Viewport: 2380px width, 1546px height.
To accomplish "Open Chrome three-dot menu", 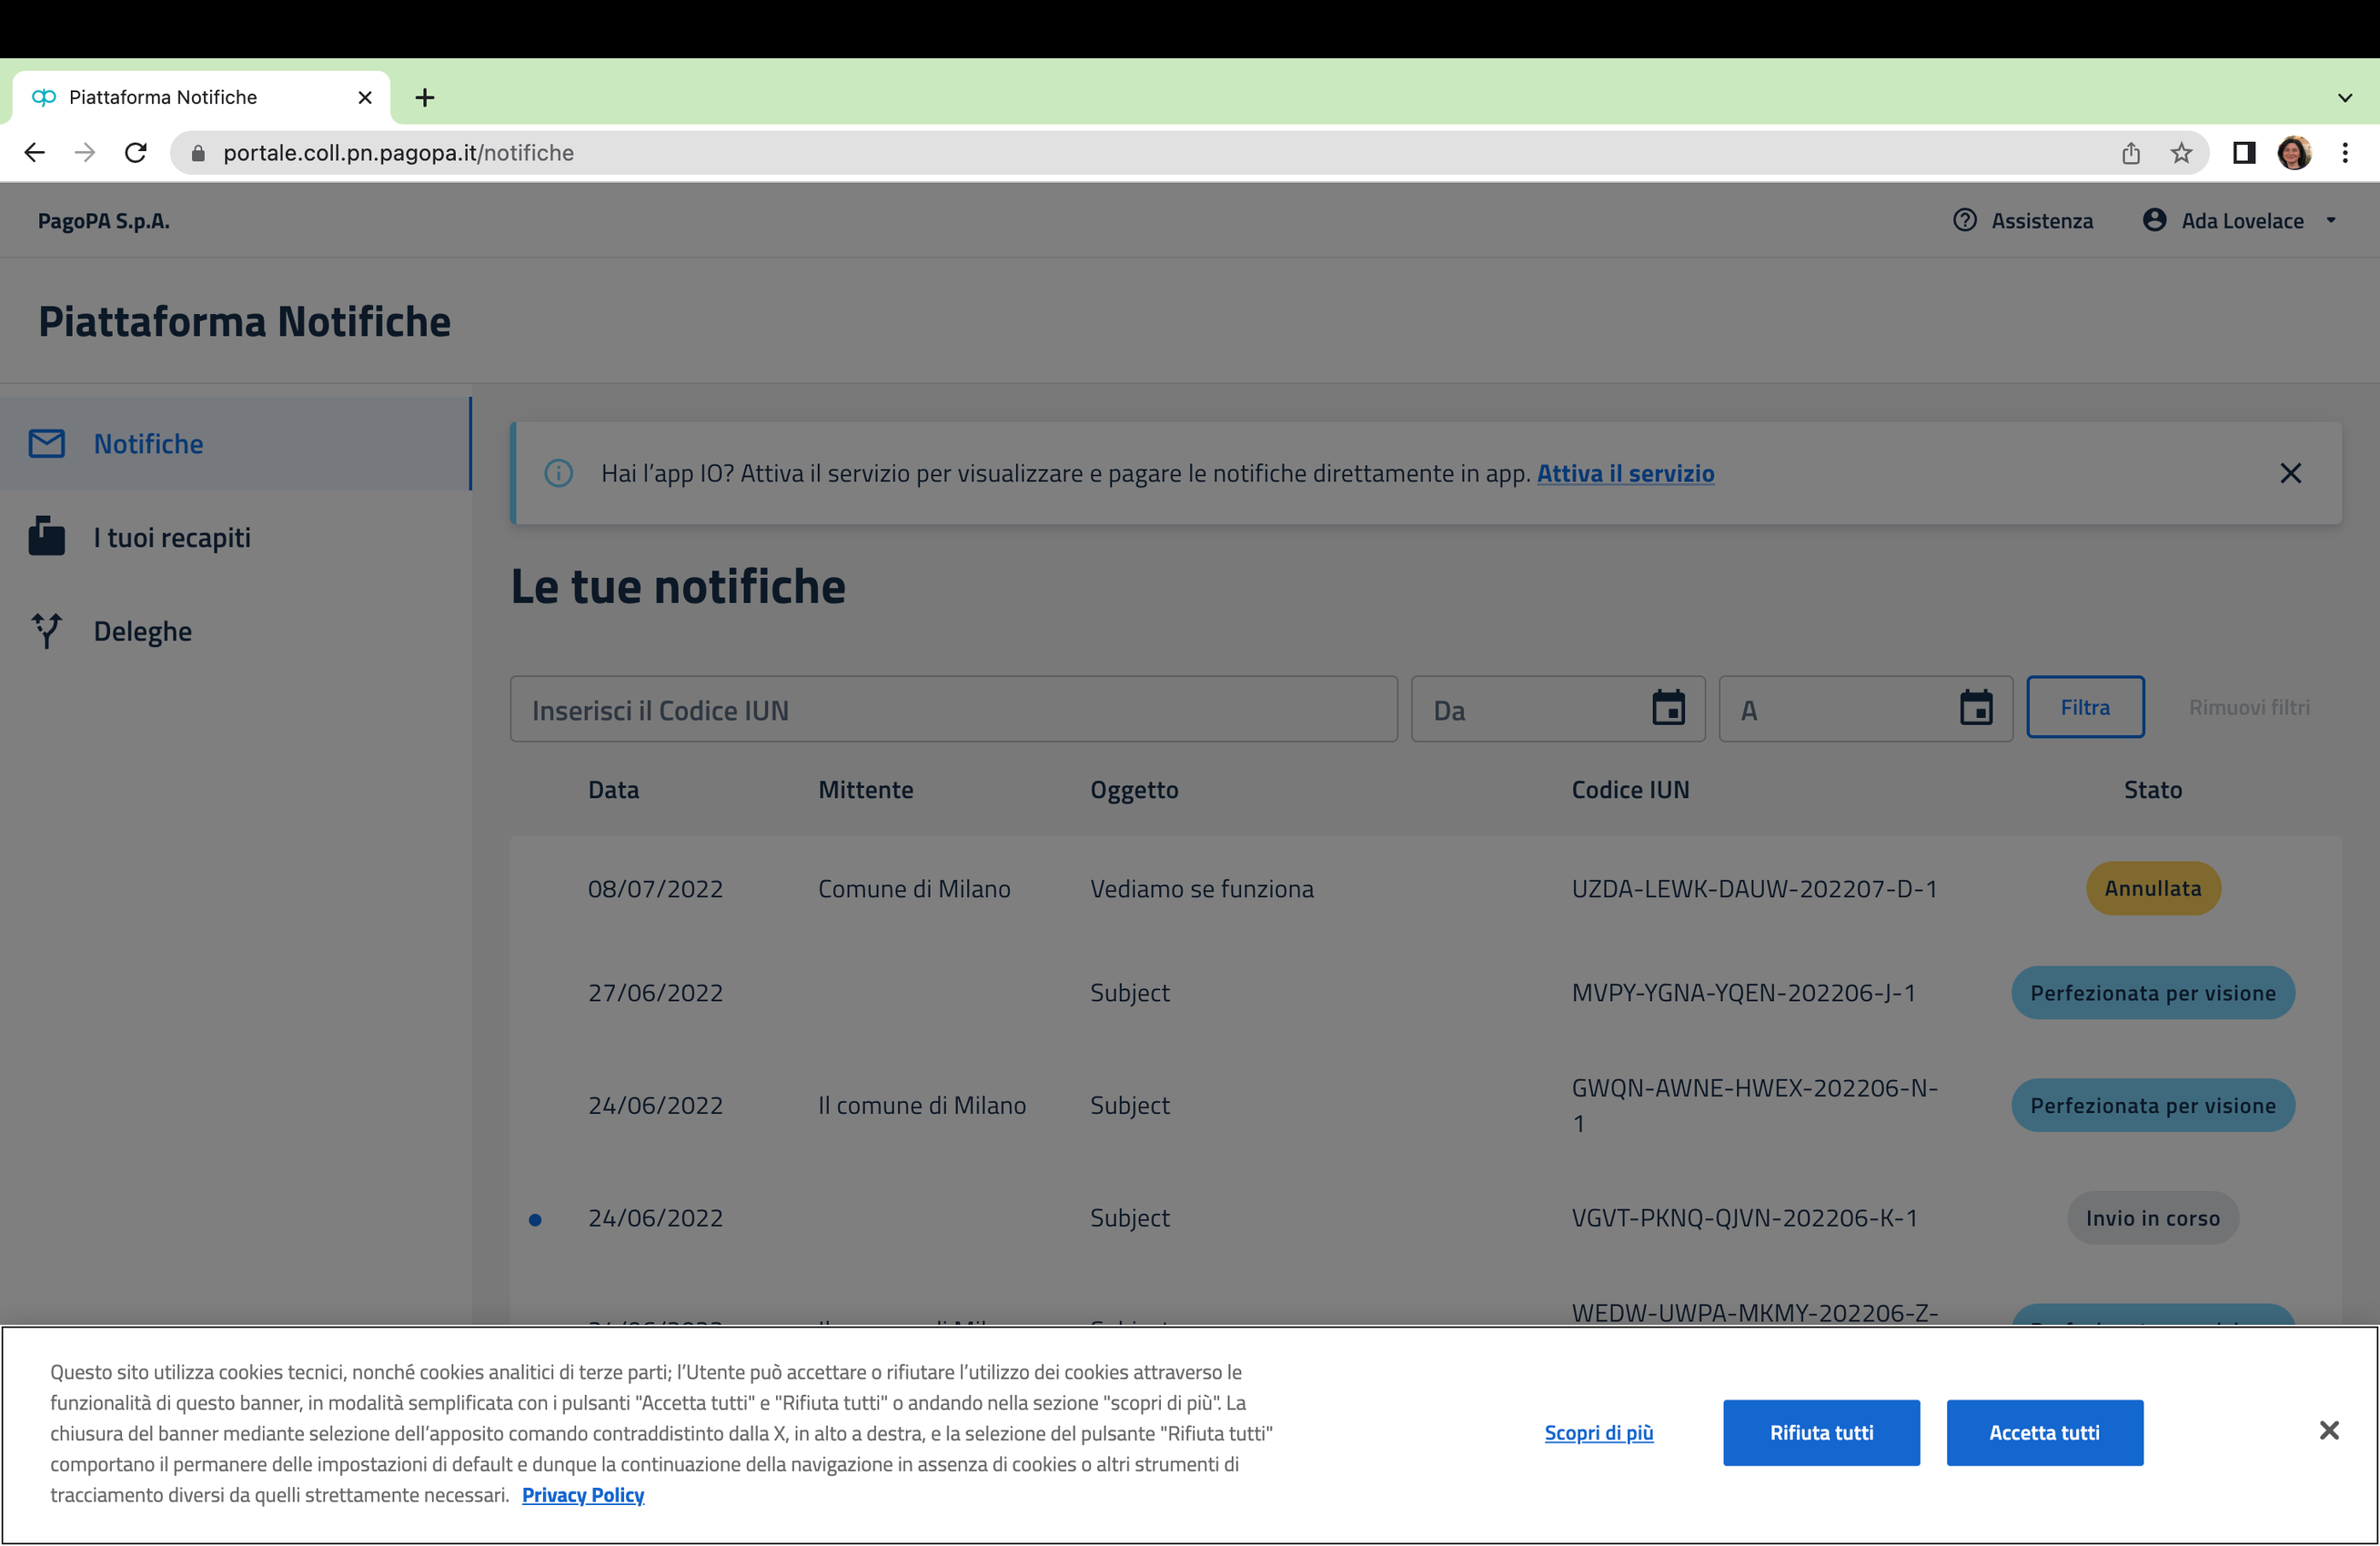I will (x=2344, y=153).
